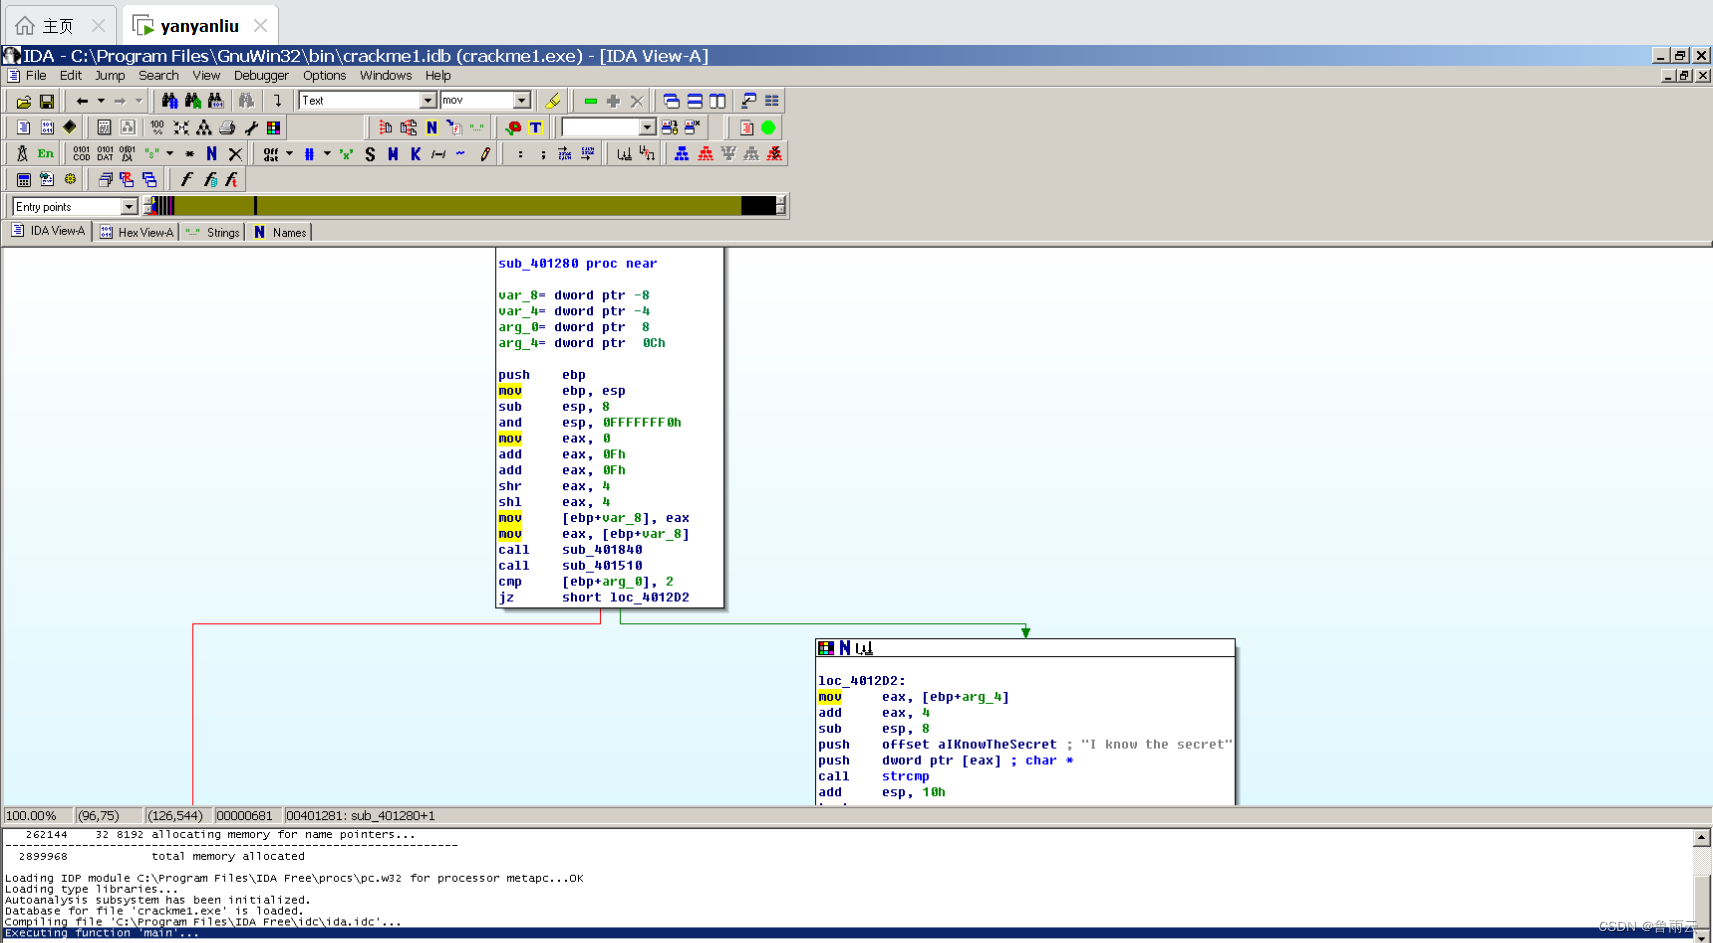Click 'loc_4012D2' in the jz instruction

point(650,598)
